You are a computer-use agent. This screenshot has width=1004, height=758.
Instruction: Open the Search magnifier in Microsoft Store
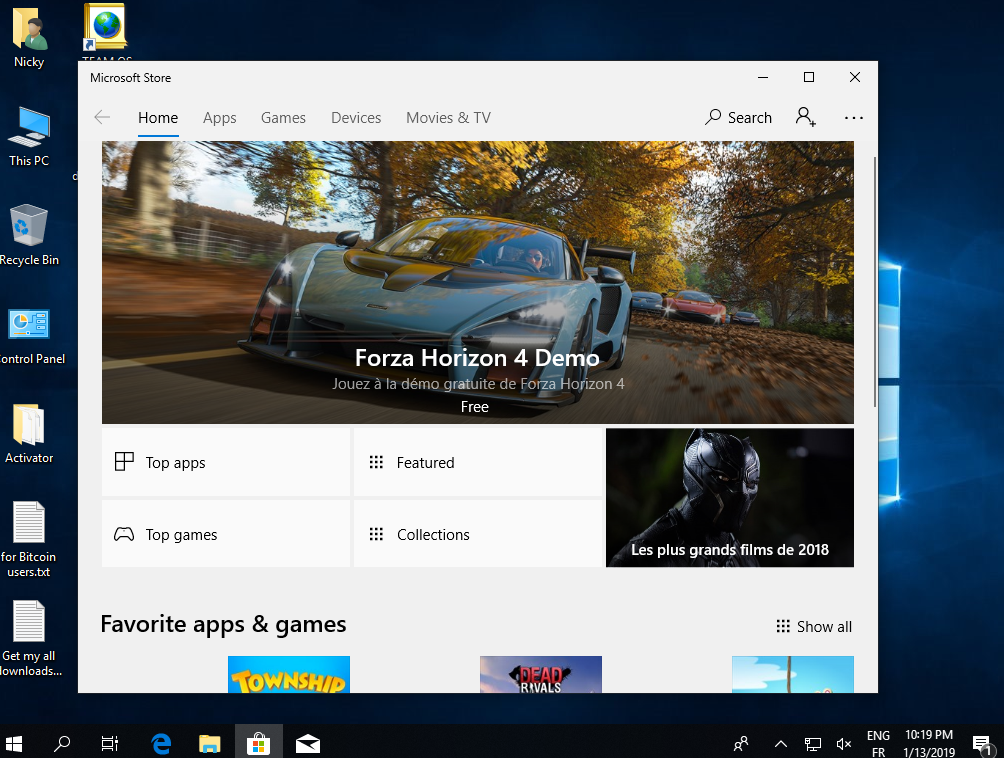tap(738, 117)
